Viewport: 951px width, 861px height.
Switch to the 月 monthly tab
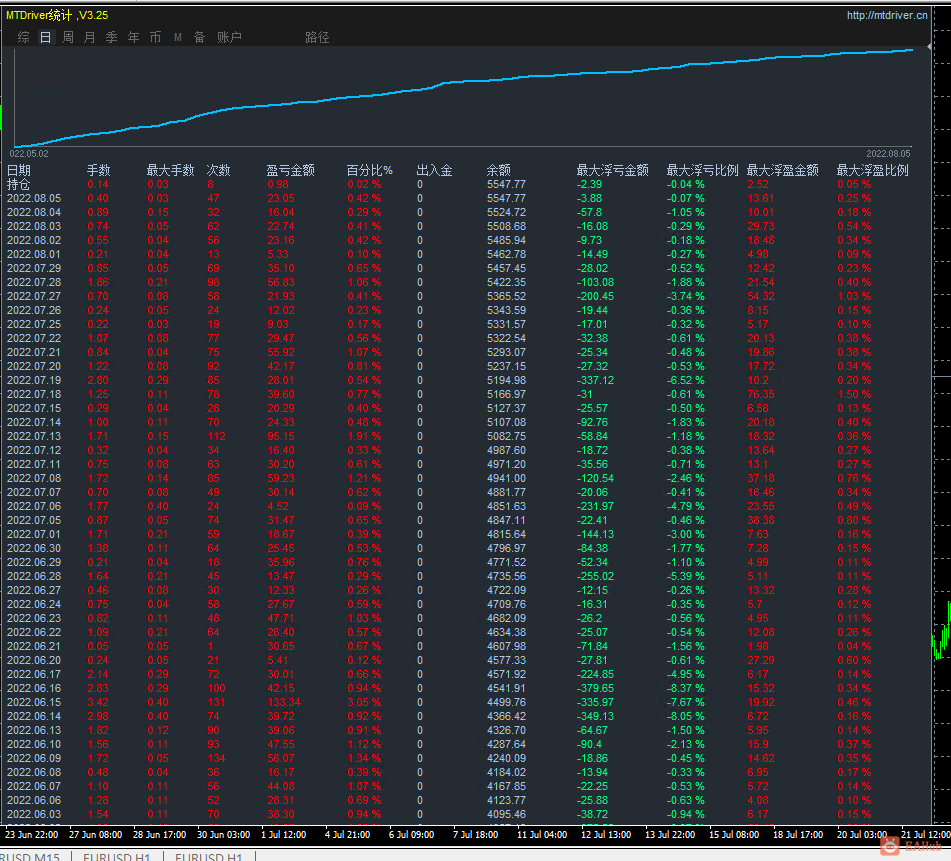tap(90, 37)
